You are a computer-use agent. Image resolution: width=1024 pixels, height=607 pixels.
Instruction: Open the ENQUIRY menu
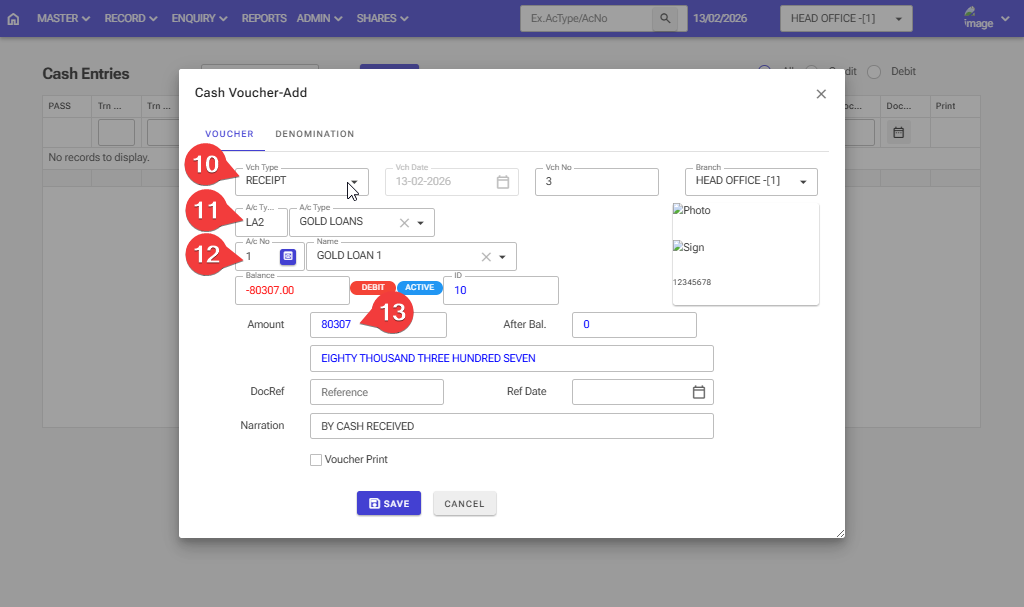[199, 19]
